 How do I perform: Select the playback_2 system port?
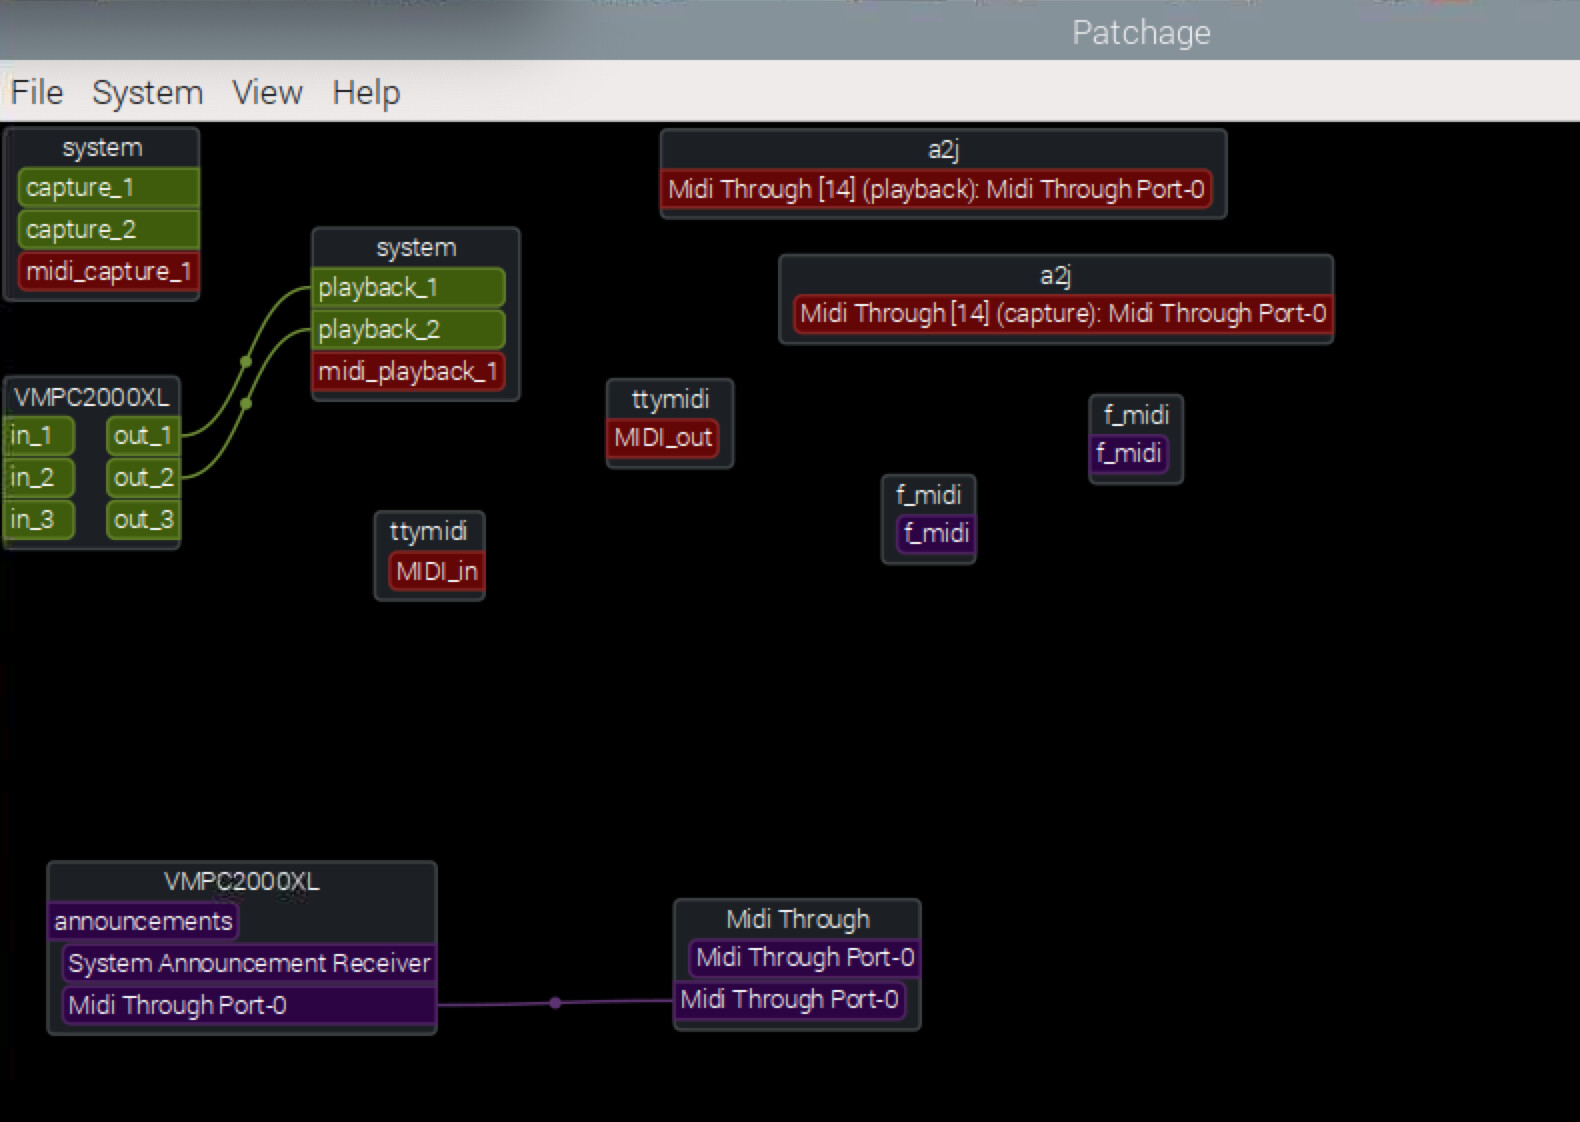pyautogui.click(x=408, y=330)
